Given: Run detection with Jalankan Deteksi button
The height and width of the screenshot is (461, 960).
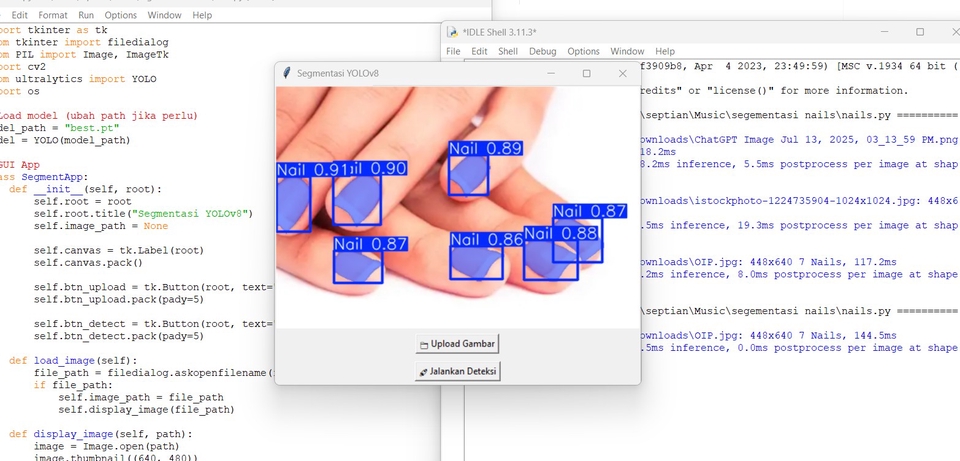Looking at the screenshot, I should click(x=458, y=371).
